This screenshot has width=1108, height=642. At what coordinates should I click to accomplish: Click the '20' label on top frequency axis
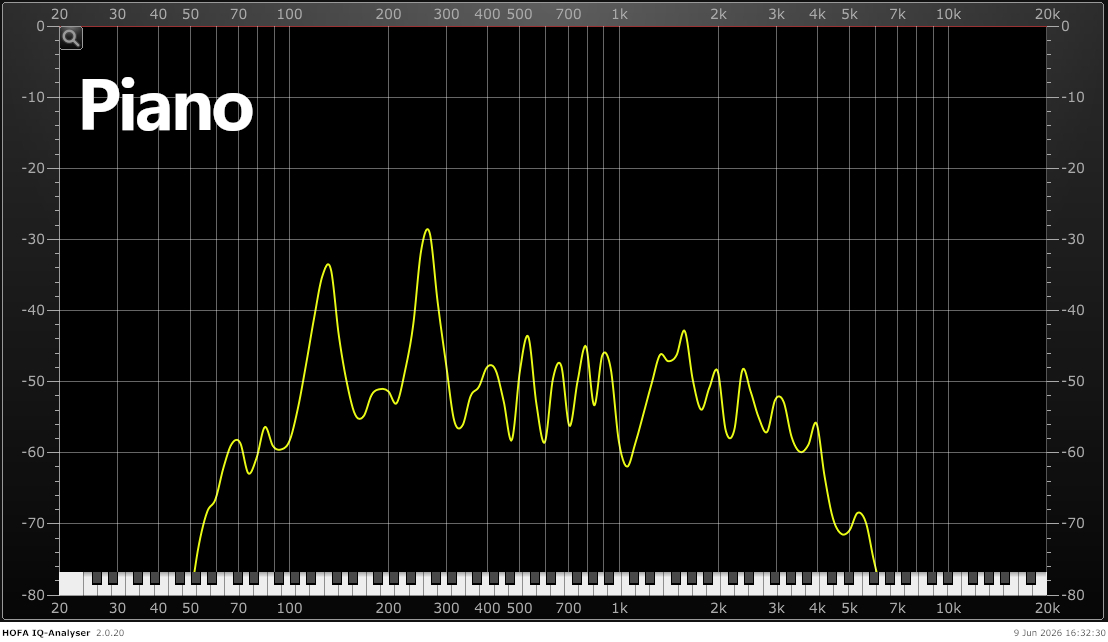point(59,14)
